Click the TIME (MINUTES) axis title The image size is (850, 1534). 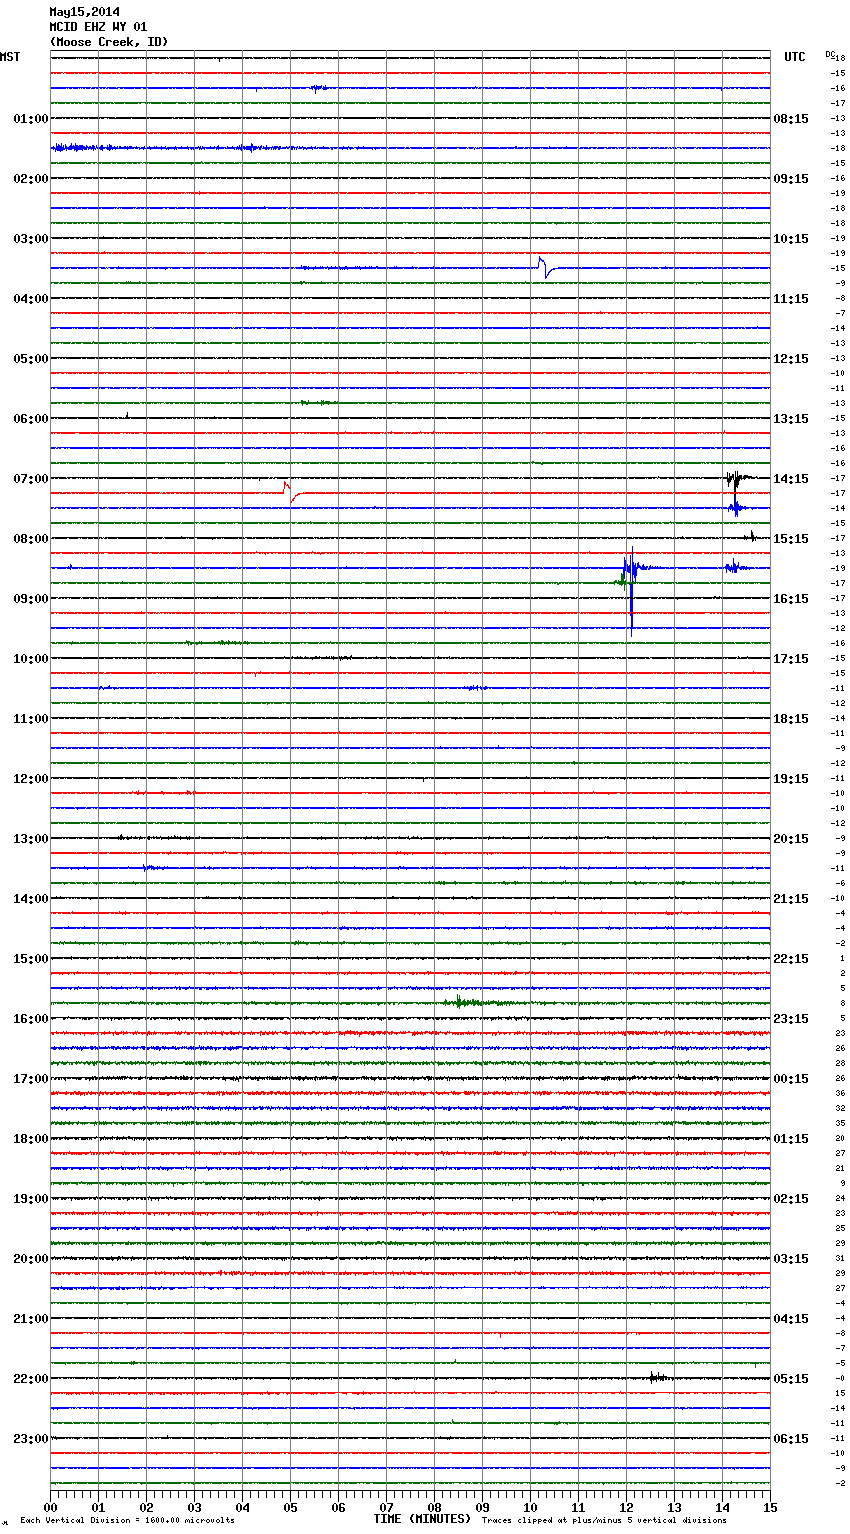tap(422, 1519)
